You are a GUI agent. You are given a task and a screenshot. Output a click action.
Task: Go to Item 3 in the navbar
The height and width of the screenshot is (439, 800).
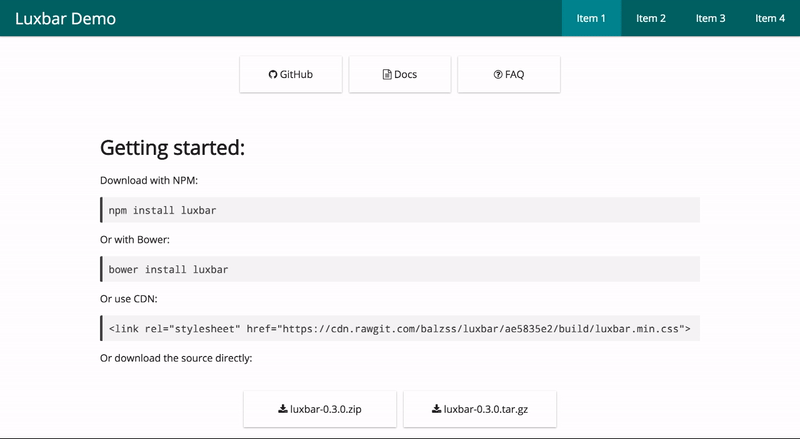710,18
